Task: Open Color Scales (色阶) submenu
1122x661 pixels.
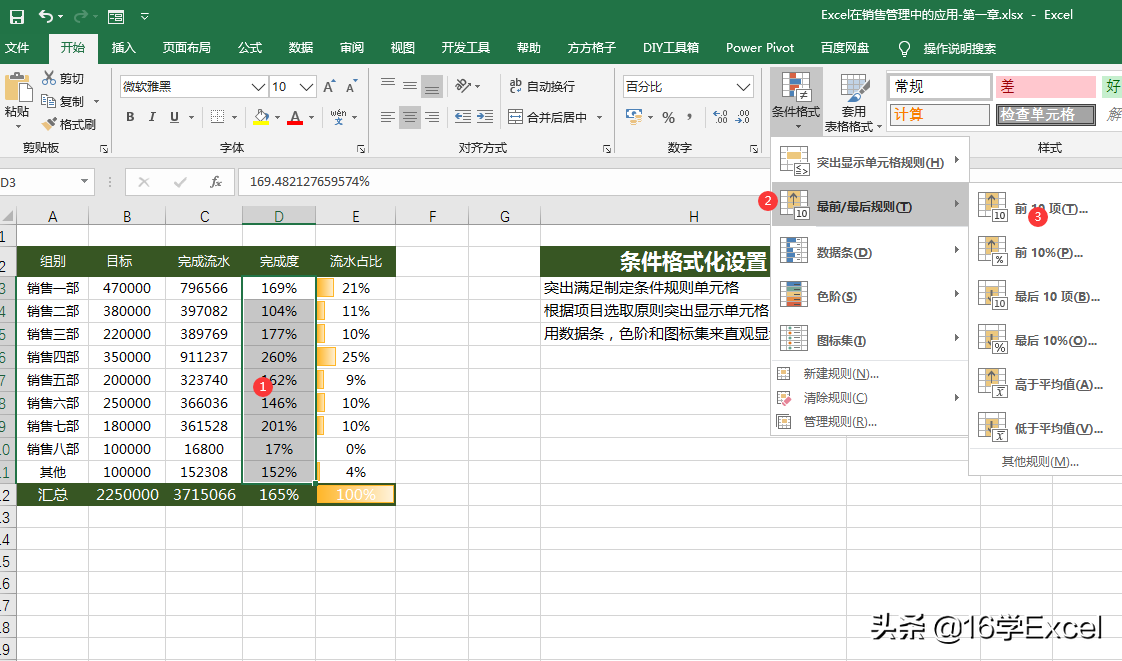Action: (869, 296)
